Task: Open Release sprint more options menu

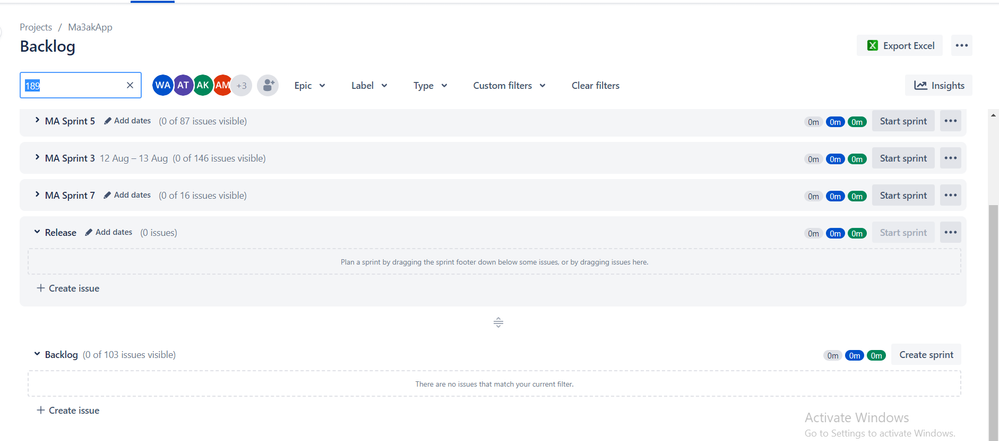Action: click(x=951, y=233)
